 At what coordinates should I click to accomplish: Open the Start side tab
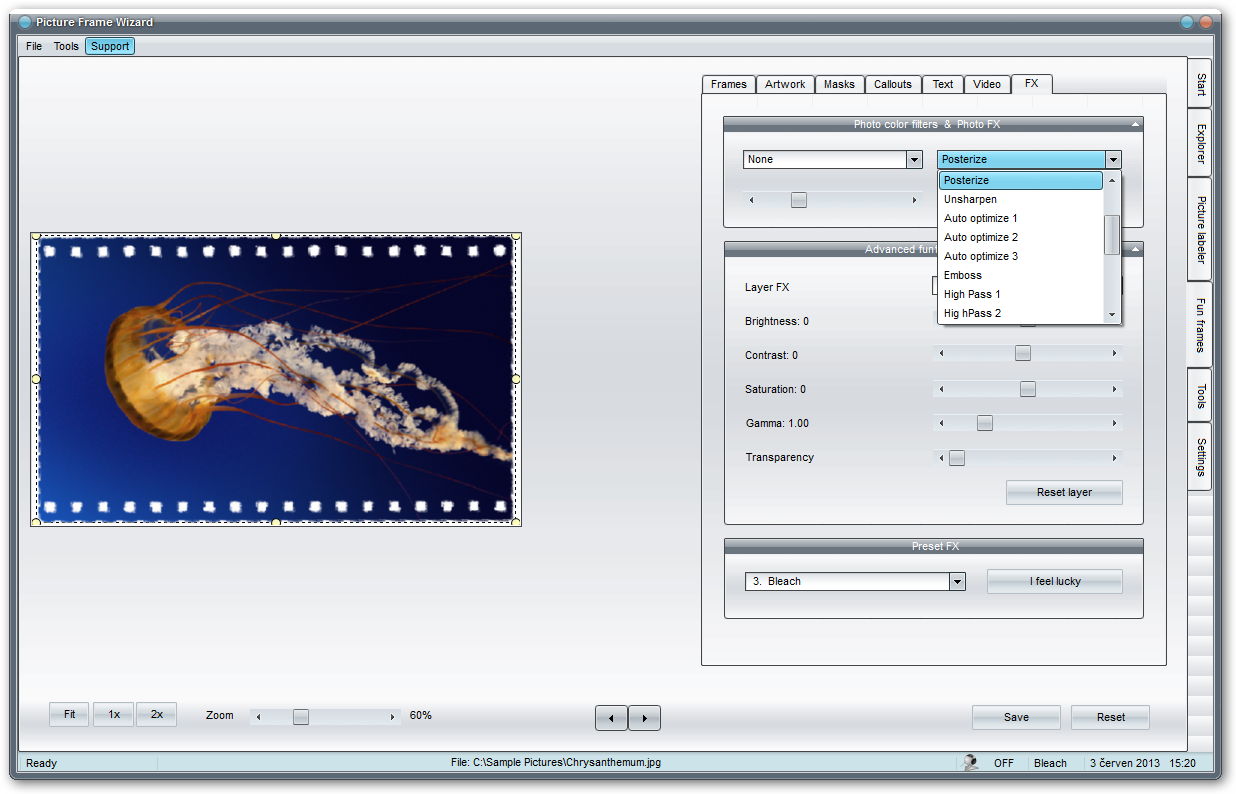click(x=1200, y=84)
